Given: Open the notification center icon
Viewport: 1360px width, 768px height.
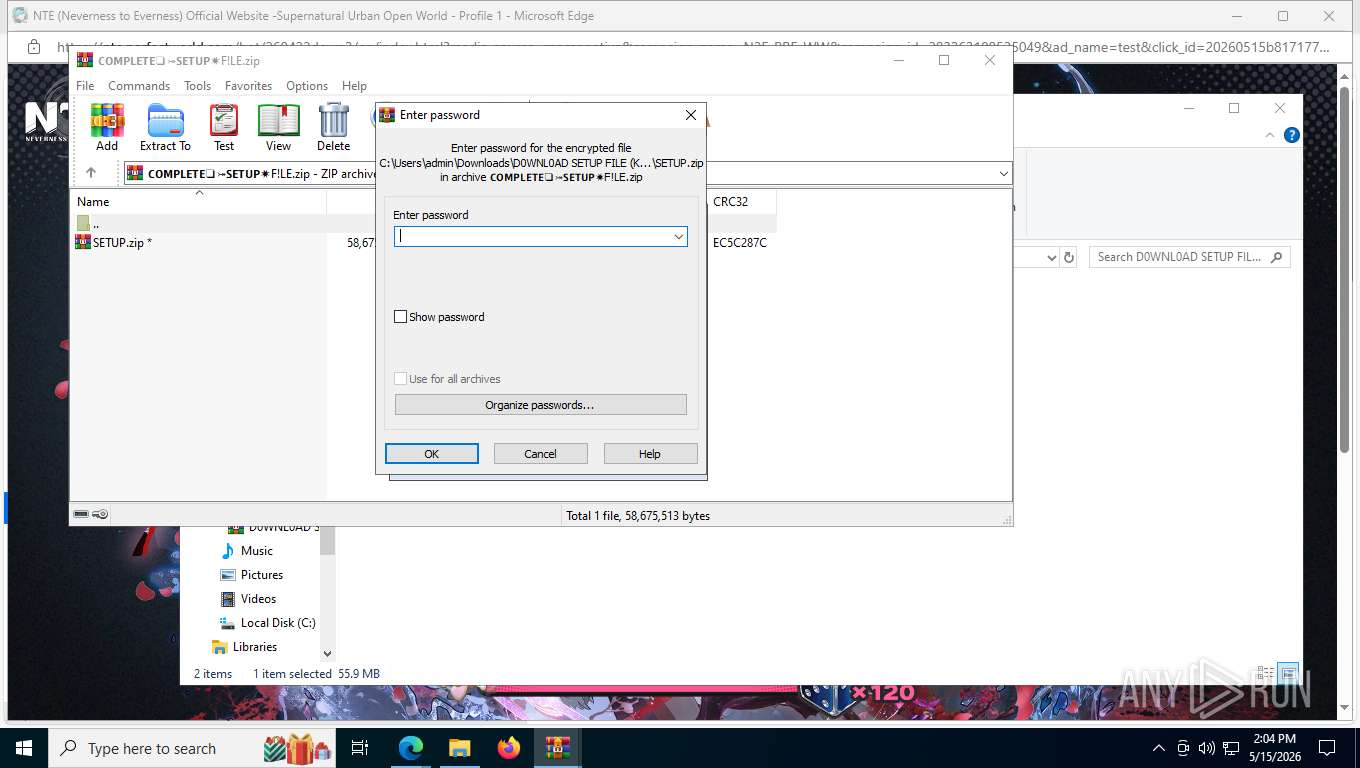Looking at the screenshot, I should click(1327, 748).
